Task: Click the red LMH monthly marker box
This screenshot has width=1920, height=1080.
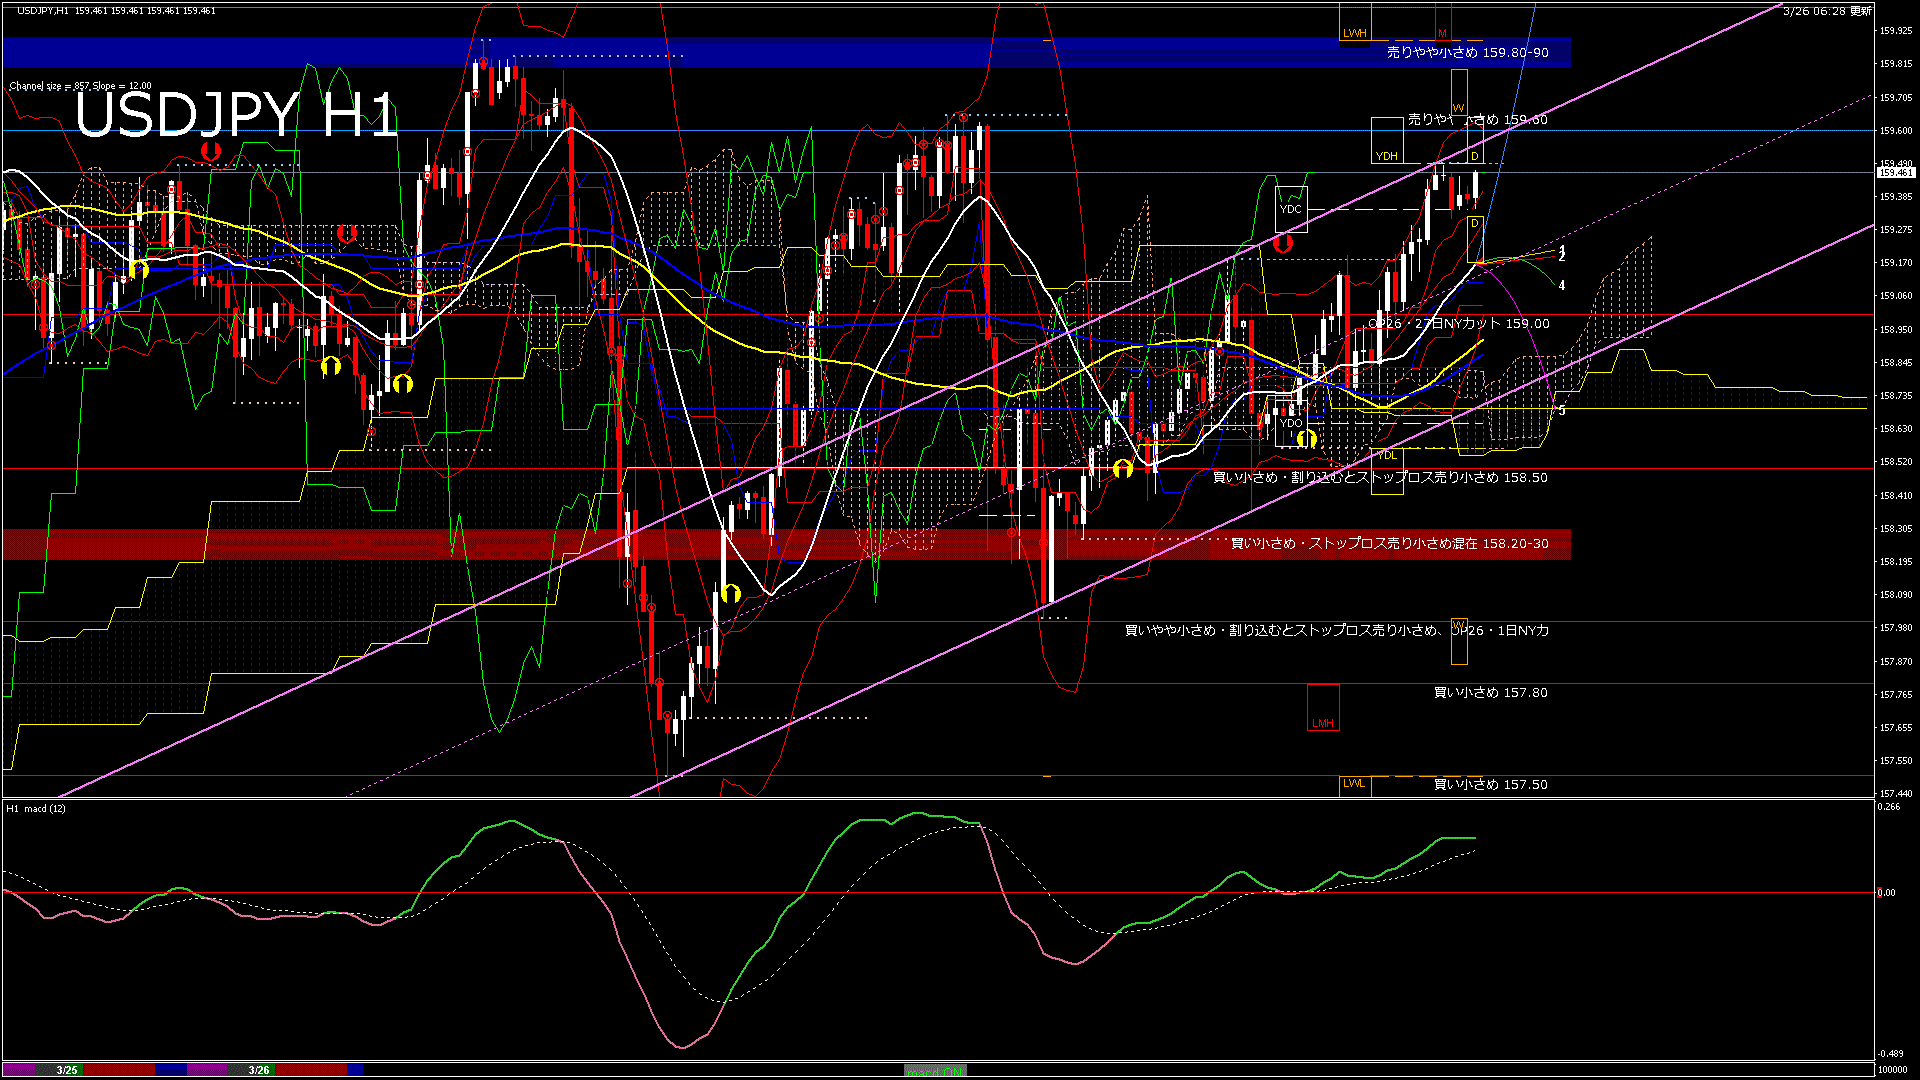Action: [x=1322, y=722]
